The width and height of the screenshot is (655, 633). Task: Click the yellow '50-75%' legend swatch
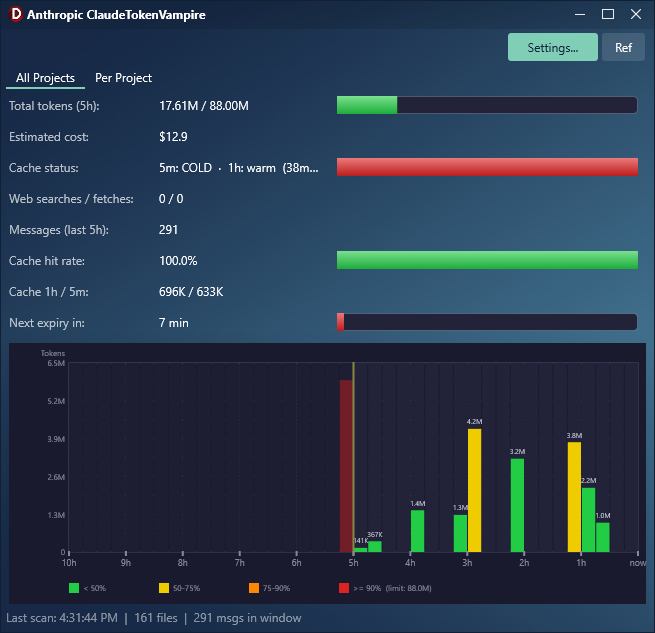point(164,588)
